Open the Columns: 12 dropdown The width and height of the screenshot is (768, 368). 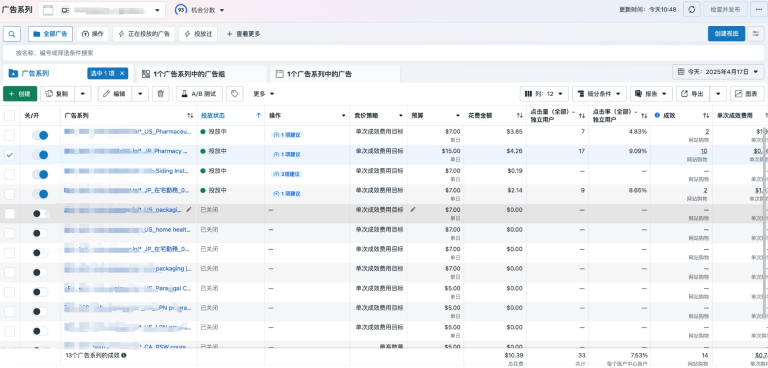(544, 94)
